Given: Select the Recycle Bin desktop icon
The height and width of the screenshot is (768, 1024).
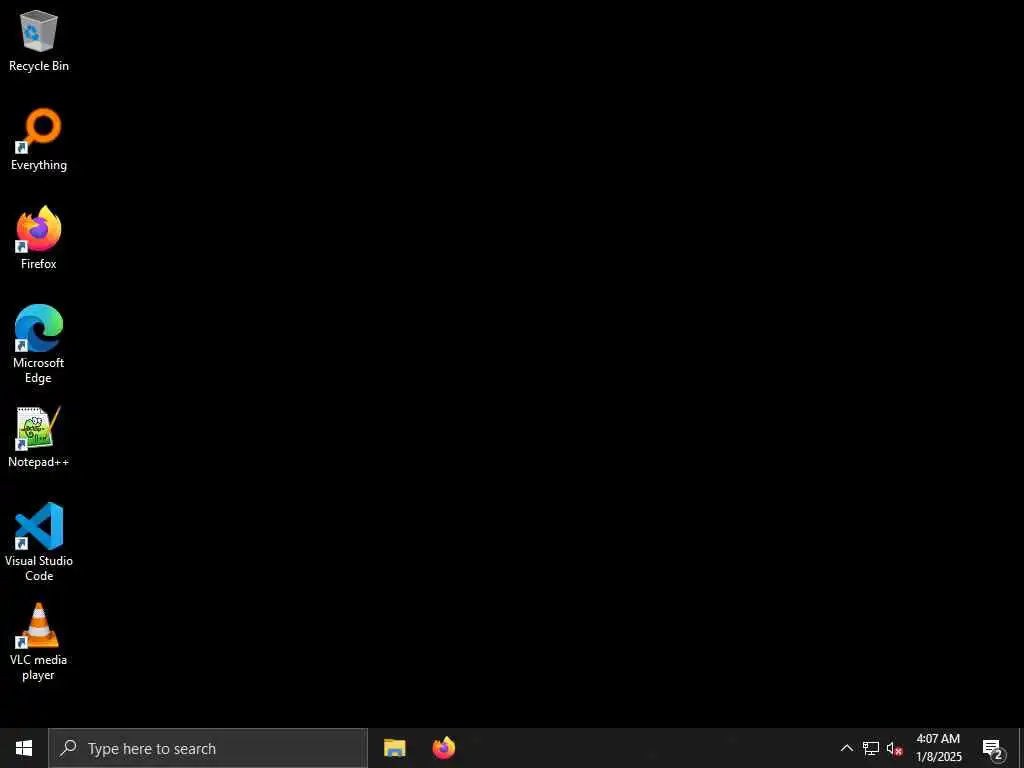Looking at the screenshot, I should click(39, 40).
